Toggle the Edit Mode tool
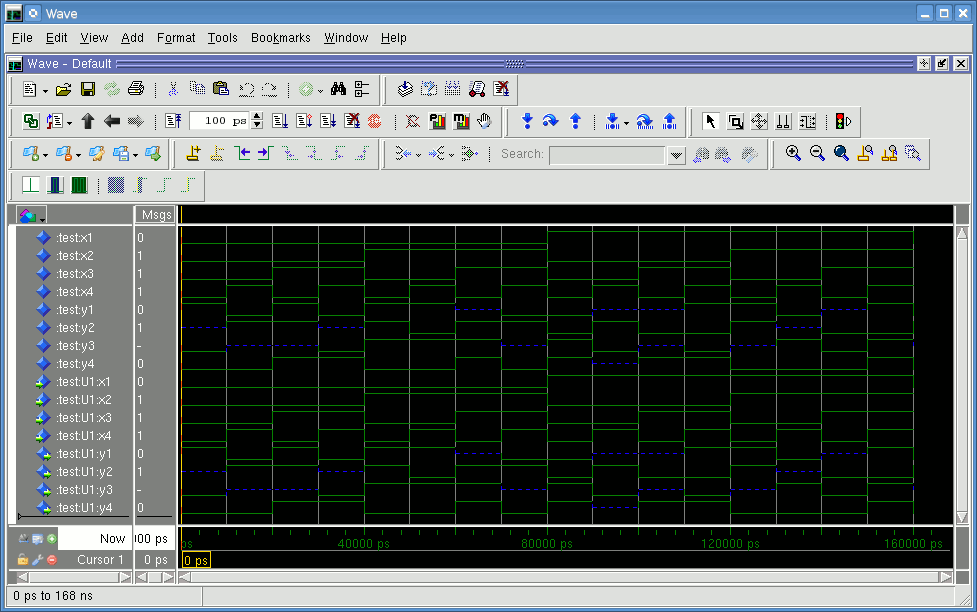This screenshot has height=612, width=977. (x=808, y=122)
